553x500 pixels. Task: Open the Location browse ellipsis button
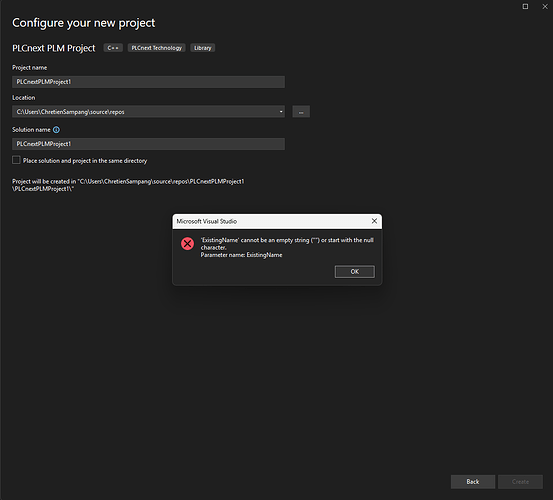tap(301, 112)
